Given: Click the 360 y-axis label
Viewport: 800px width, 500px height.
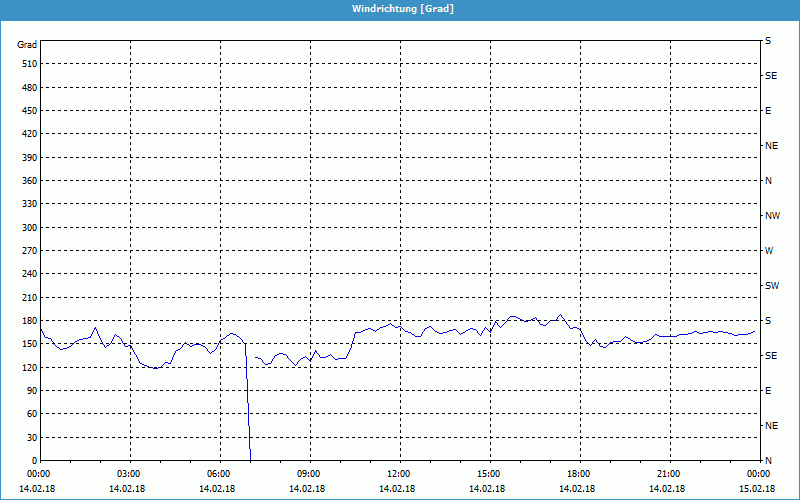Looking at the screenshot, I should [x=28, y=181].
